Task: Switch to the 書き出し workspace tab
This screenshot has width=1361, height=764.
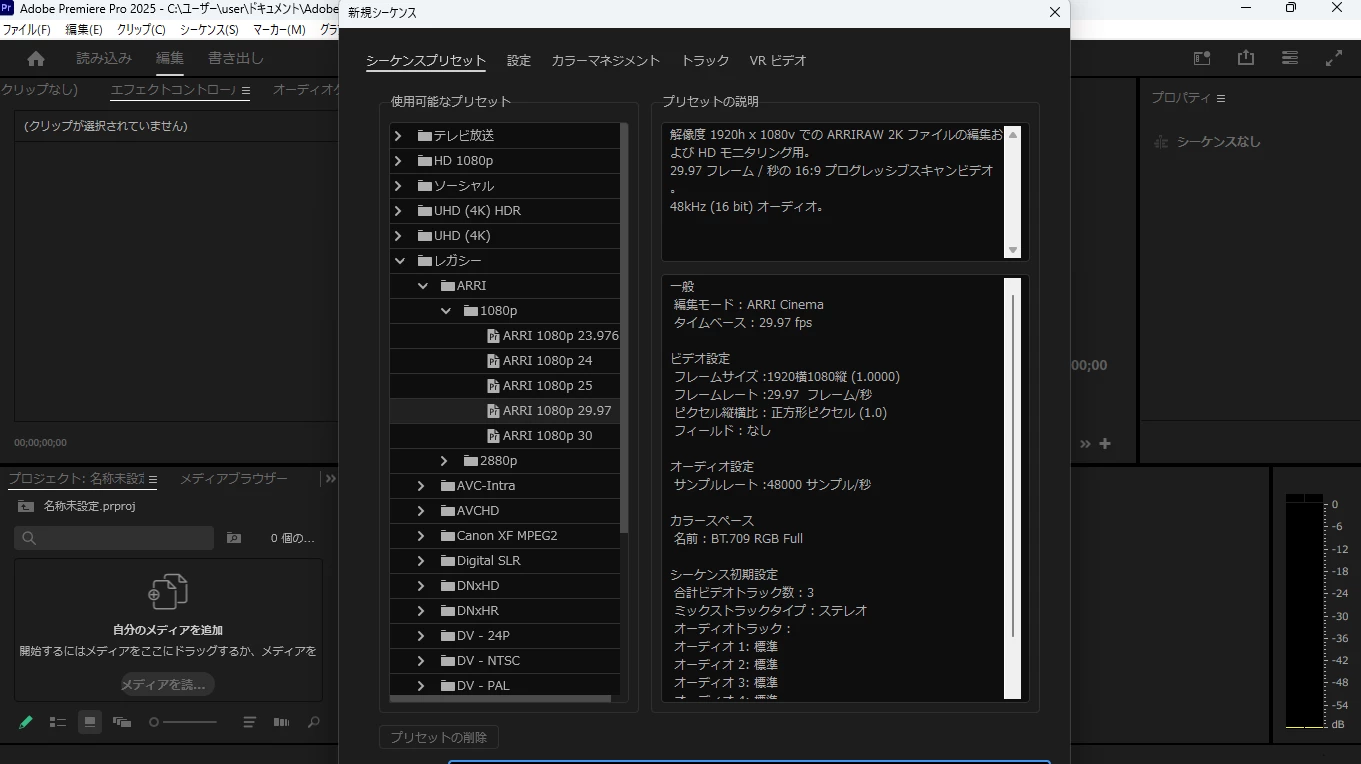Action: [236, 58]
